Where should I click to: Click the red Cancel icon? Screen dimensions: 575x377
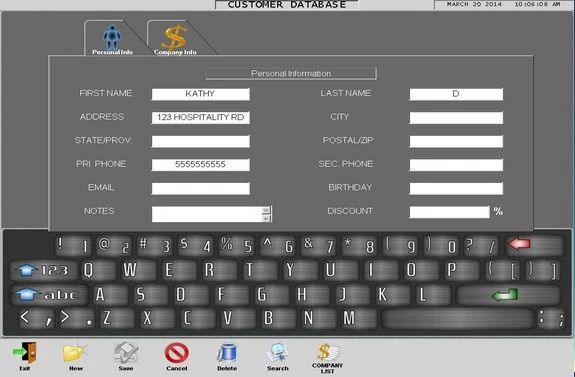pos(176,356)
